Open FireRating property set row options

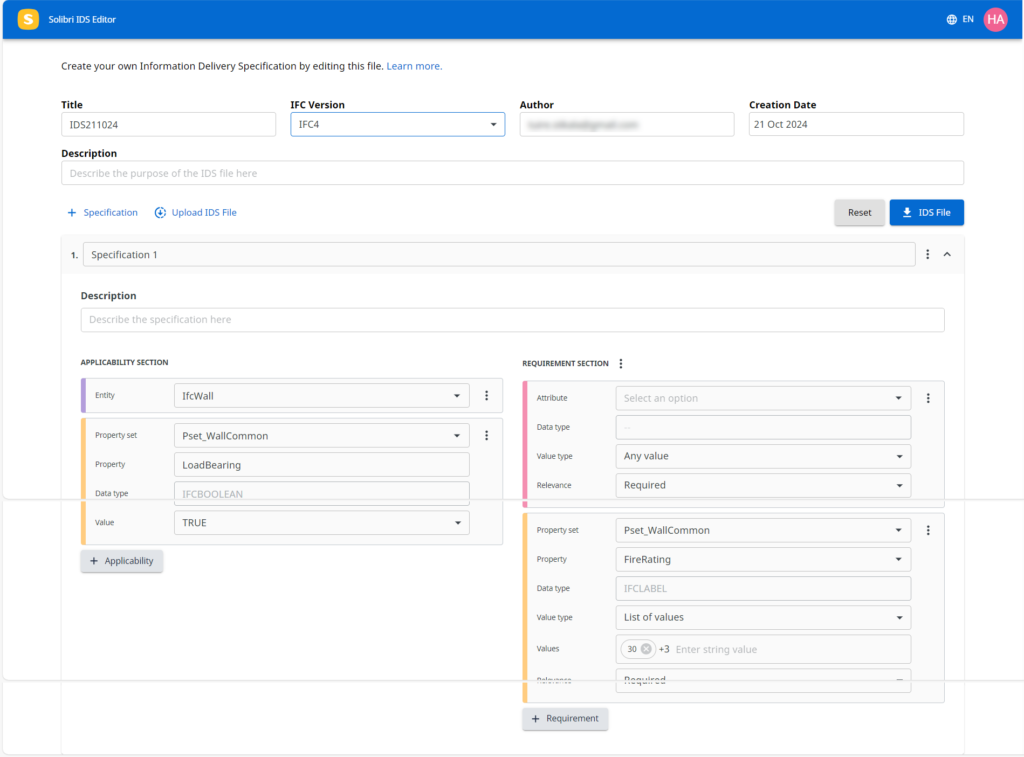[928, 531]
